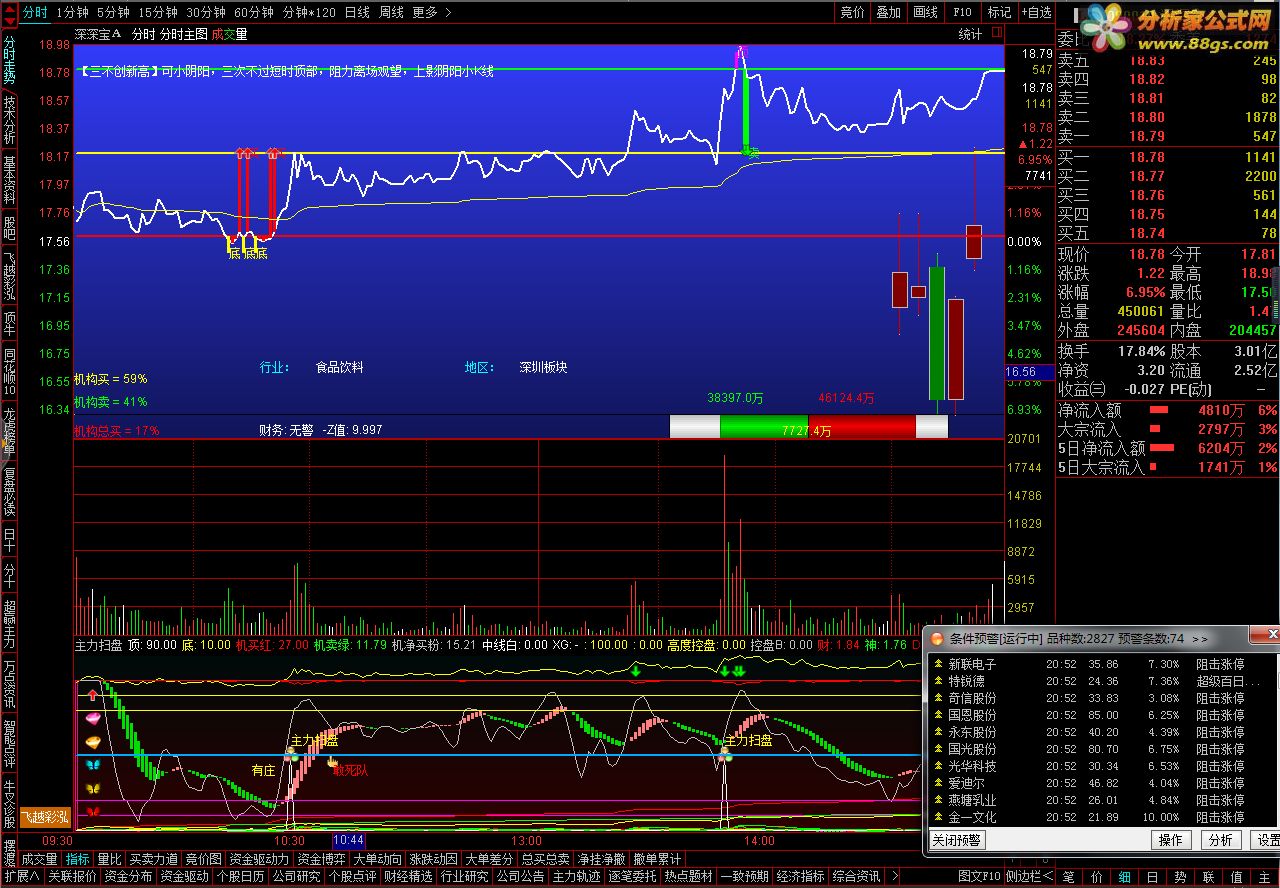The height and width of the screenshot is (888, 1280).
Task: Select the 特锐德 alert row
Action: pyautogui.click(x=1102, y=681)
